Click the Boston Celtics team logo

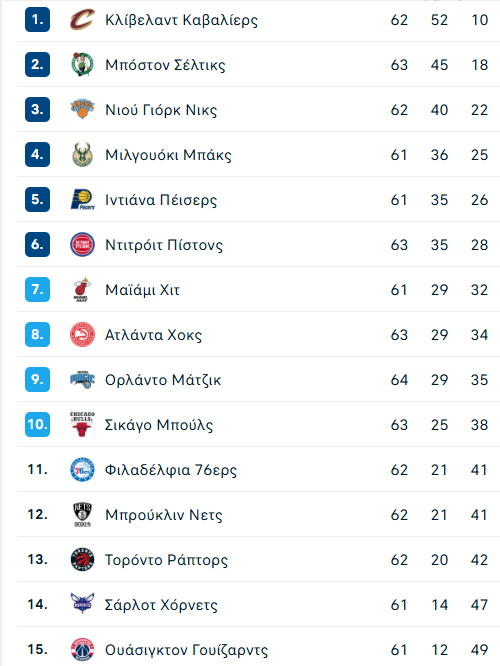pyautogui.click(x=82, y=65)
